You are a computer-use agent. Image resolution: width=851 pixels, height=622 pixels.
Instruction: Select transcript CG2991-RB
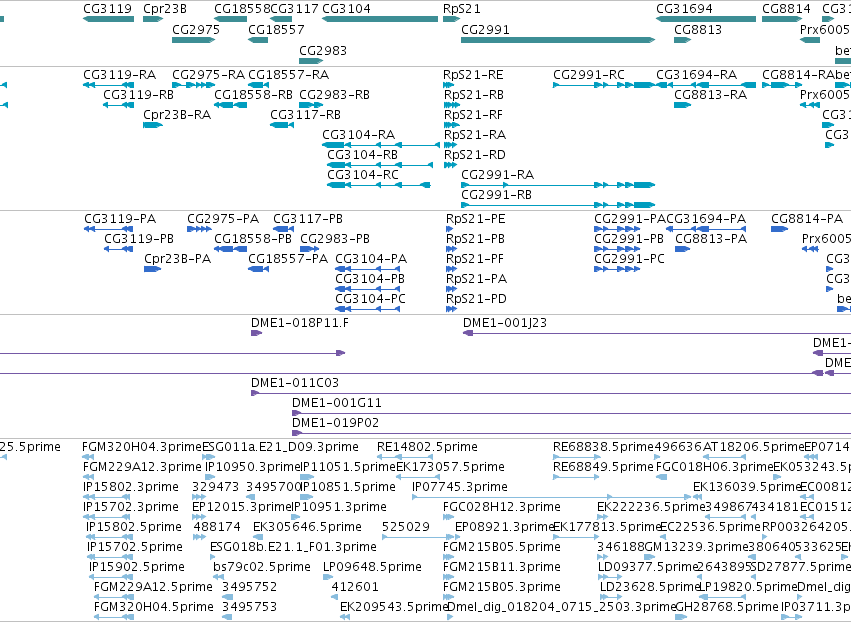558,205
